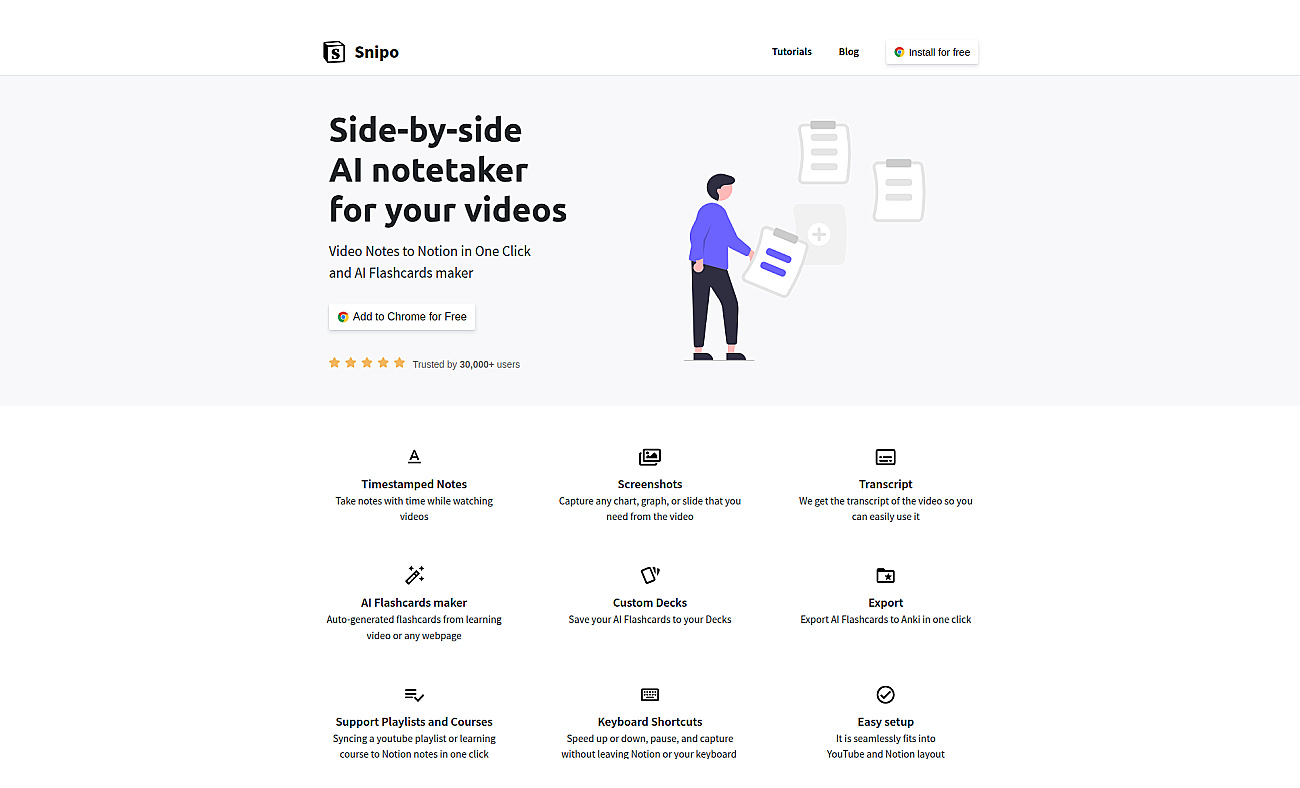Click the Video Notes to Notion subtitle
Image resolution: width=1300 pixels, height=788 pixels.
430,262
